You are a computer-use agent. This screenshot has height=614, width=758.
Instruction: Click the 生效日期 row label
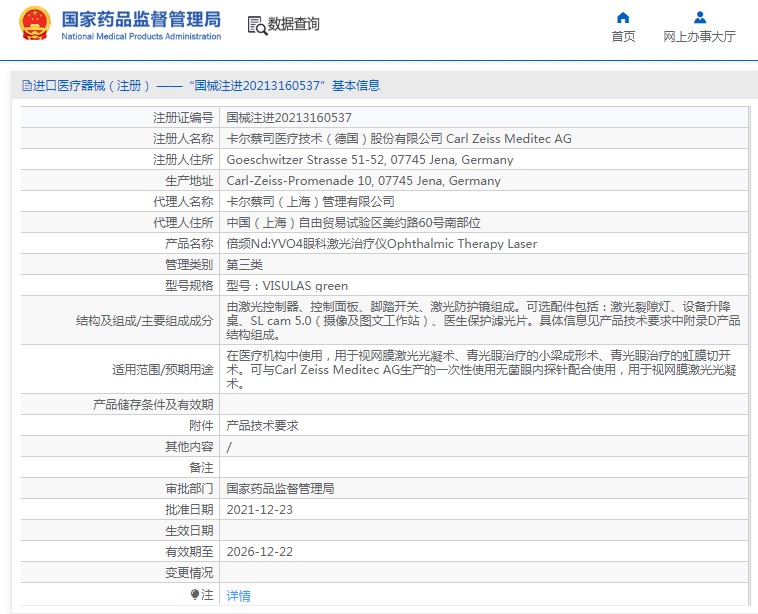[189, 531]
